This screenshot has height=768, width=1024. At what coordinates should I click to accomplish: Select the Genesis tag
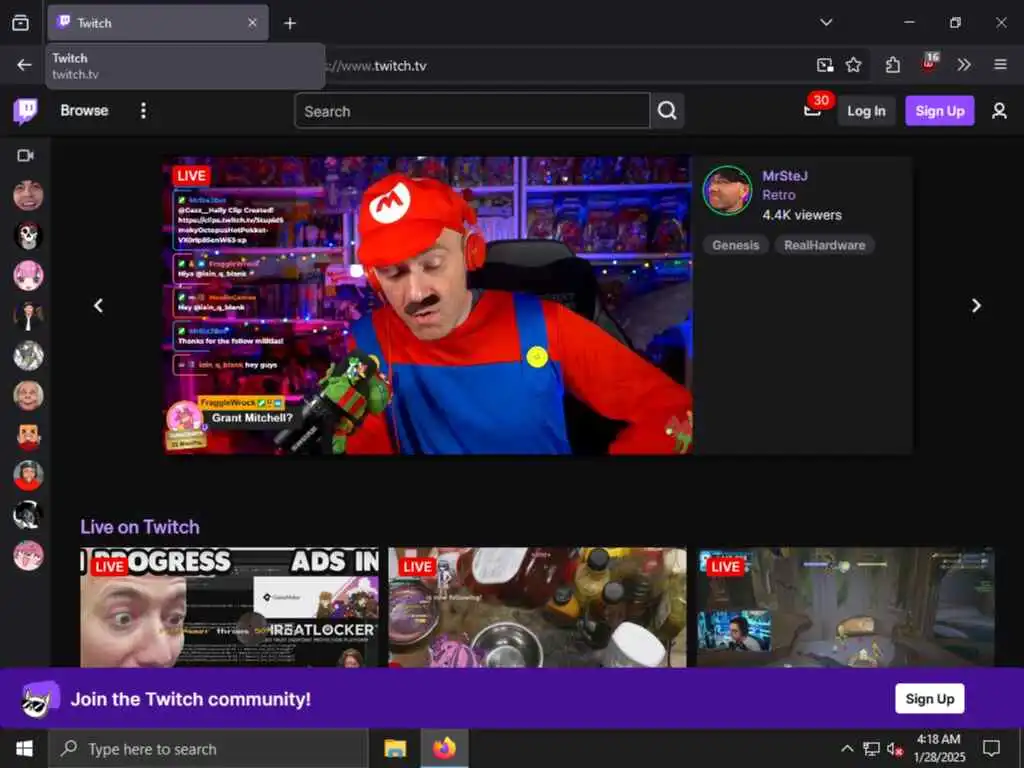point(735,245)
